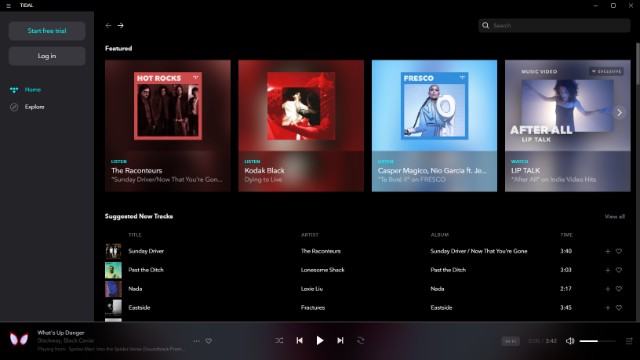The height and width of the screenshot is (360, 640).
Task: Toggle repeat mode
Action: [361, 340]
